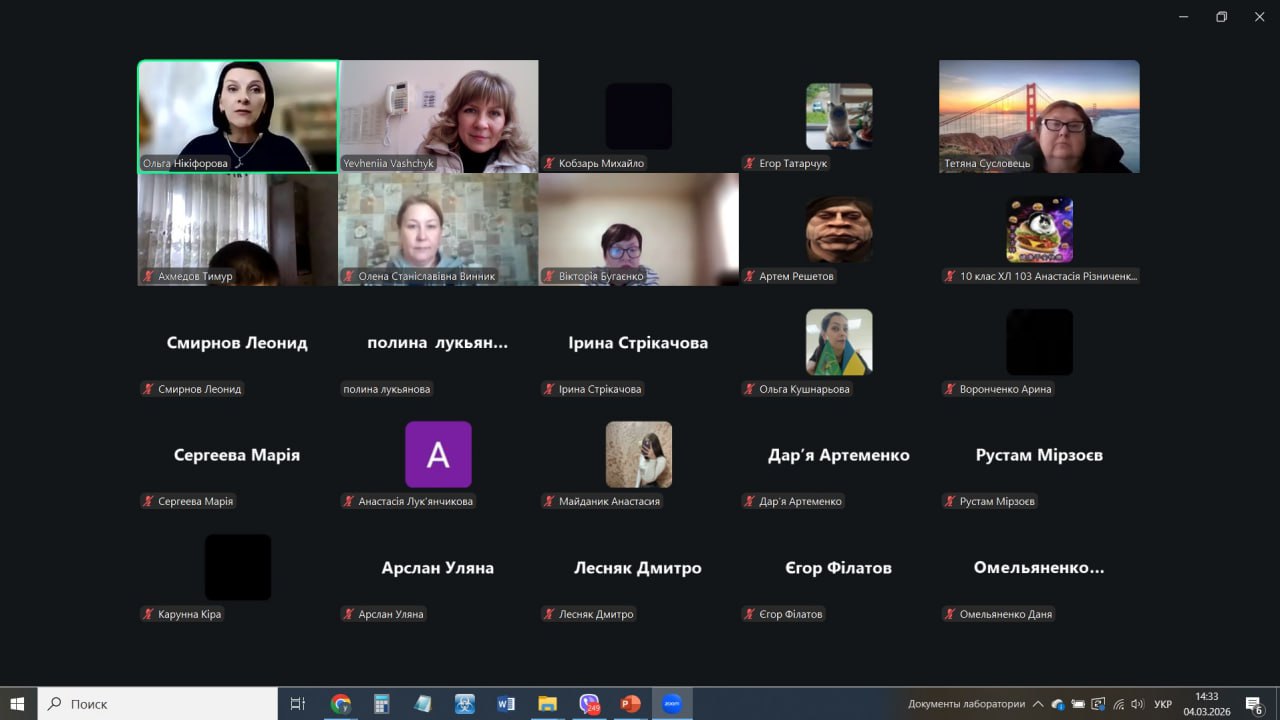
Task: Click the Поиск search box
Action: click(x=160, y=704)
